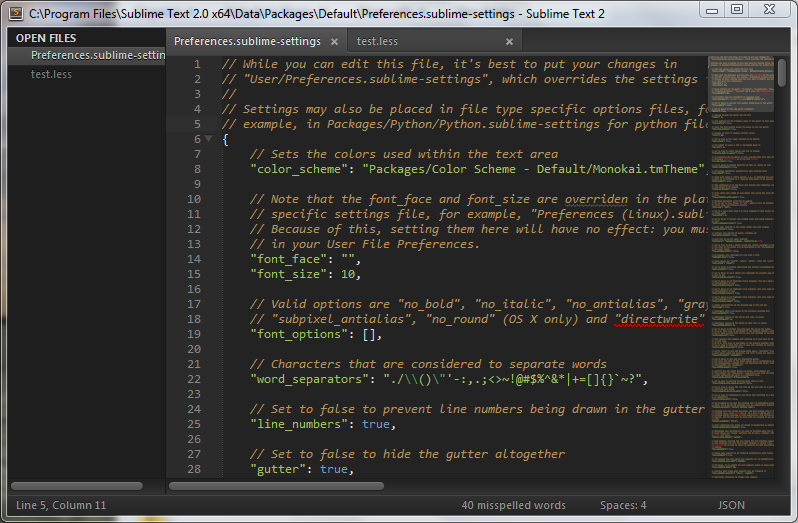This screenshot has height=523, width=798.
Task: Click the Sublime Text app icon in title bar
Action: tap(16, 13)
